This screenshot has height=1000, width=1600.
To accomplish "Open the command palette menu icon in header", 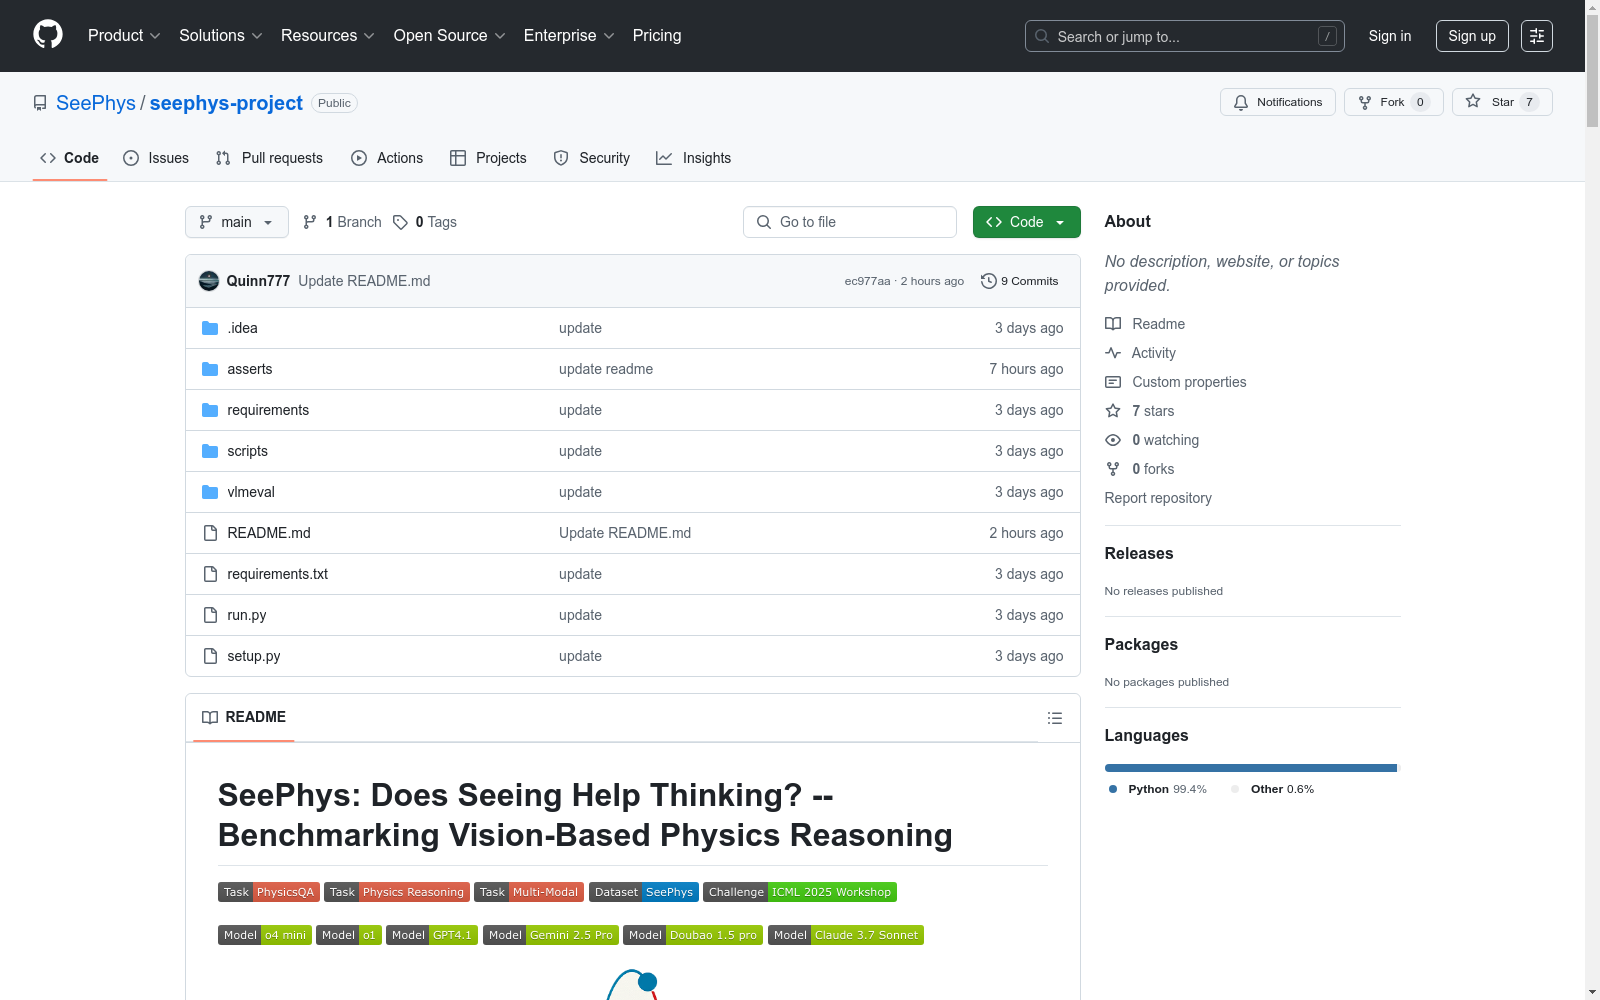I will [1537, 36].
